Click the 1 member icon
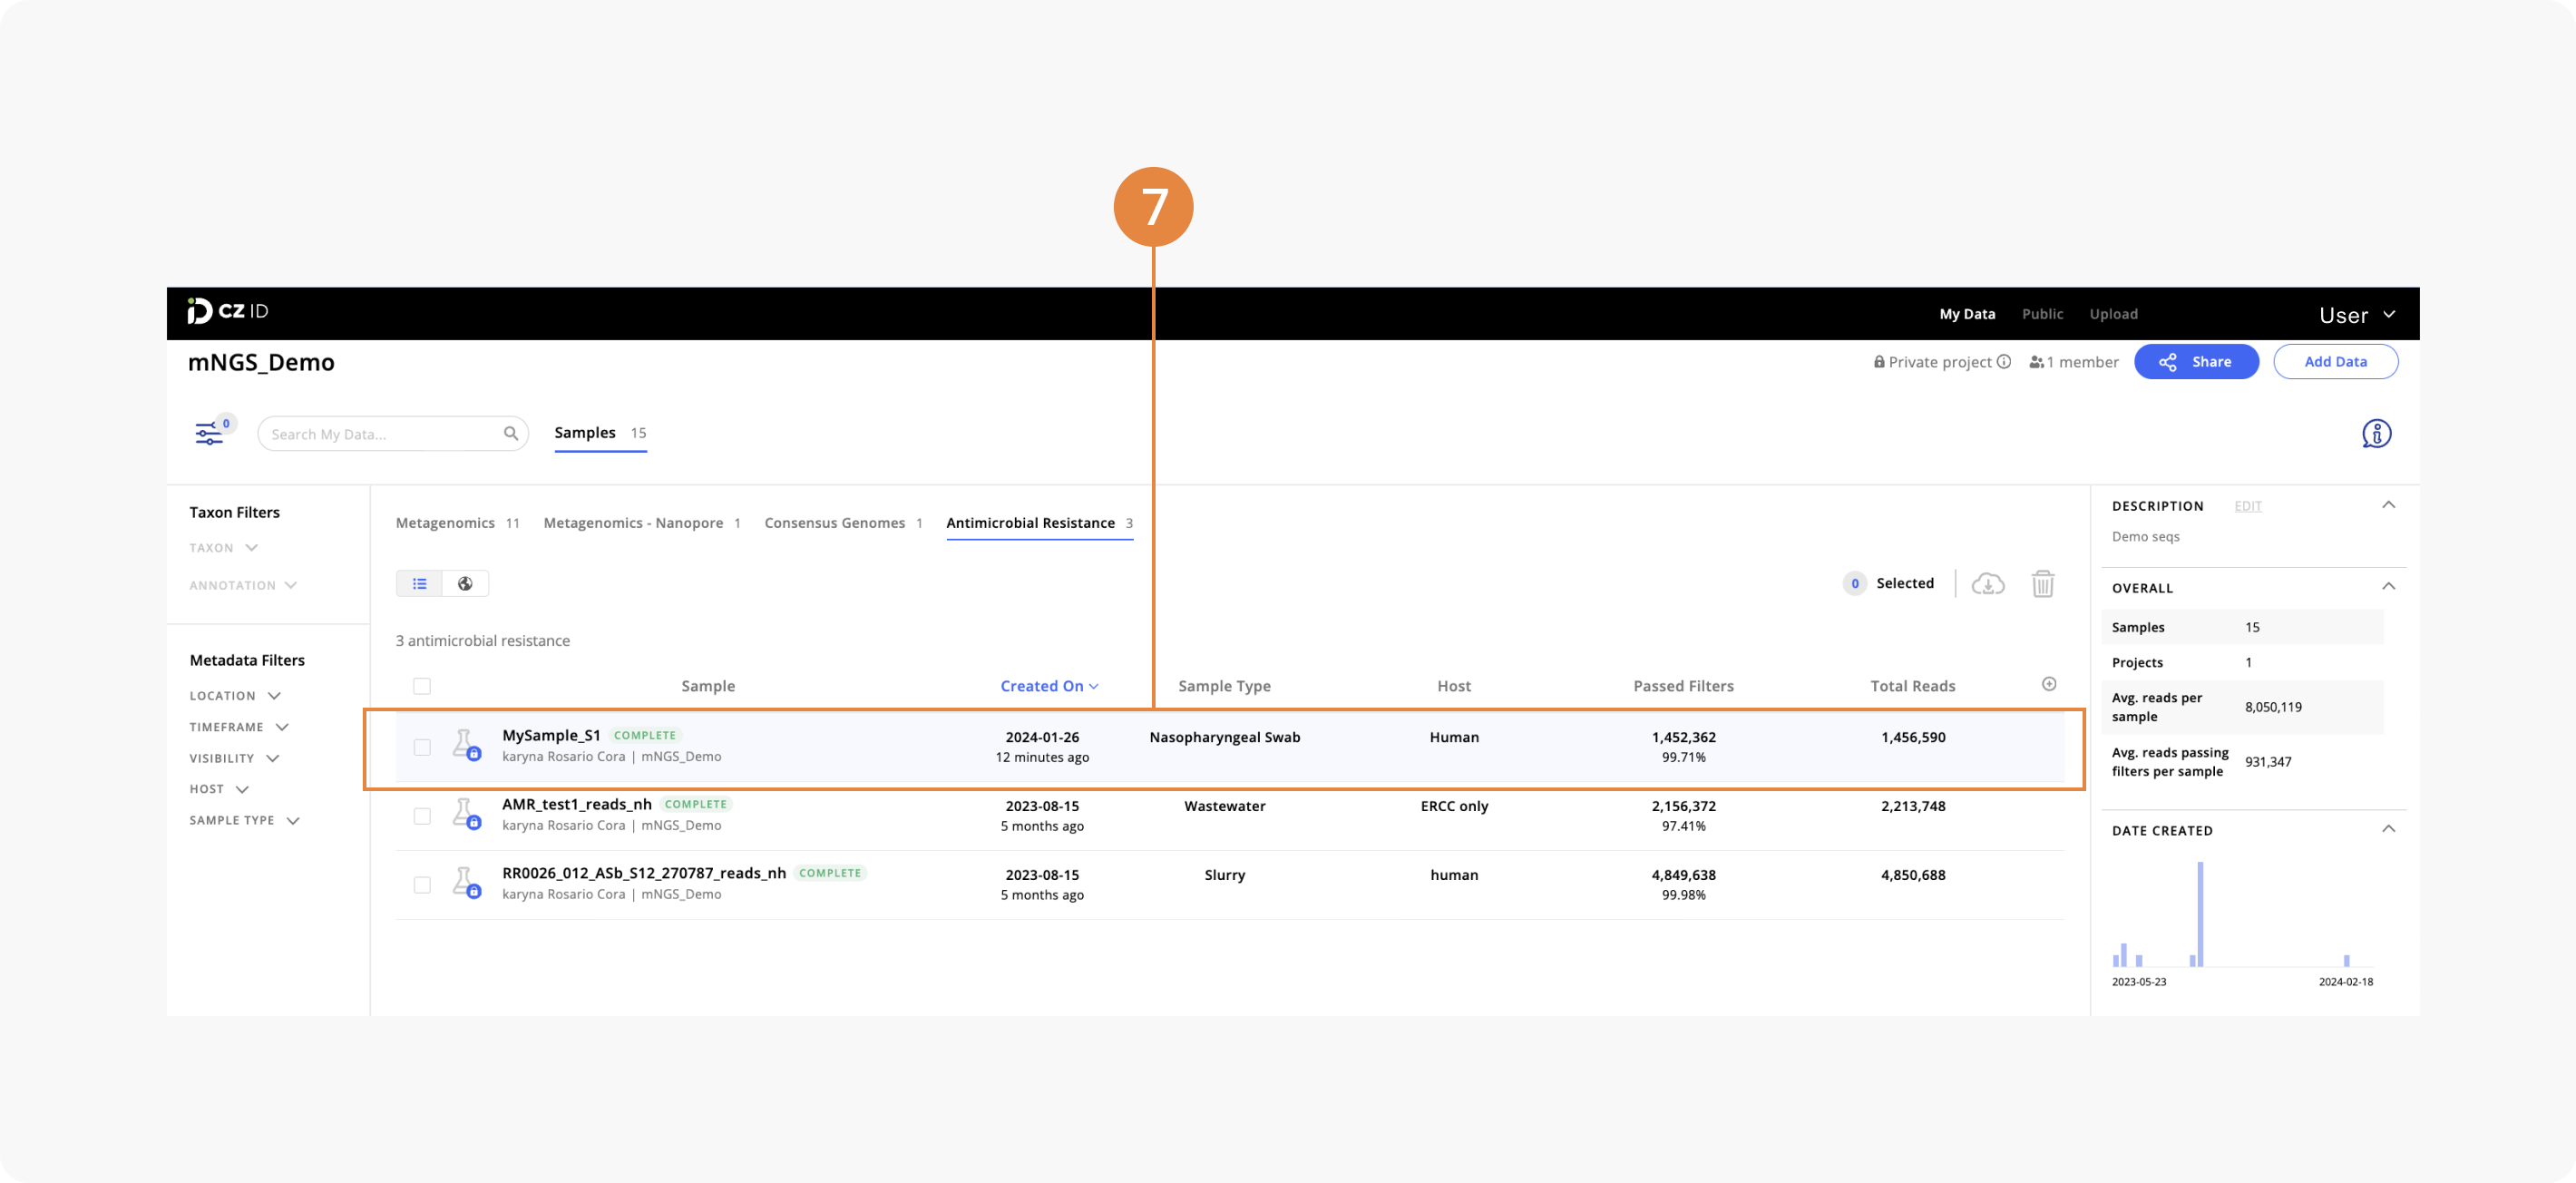 click(2036, 362)
